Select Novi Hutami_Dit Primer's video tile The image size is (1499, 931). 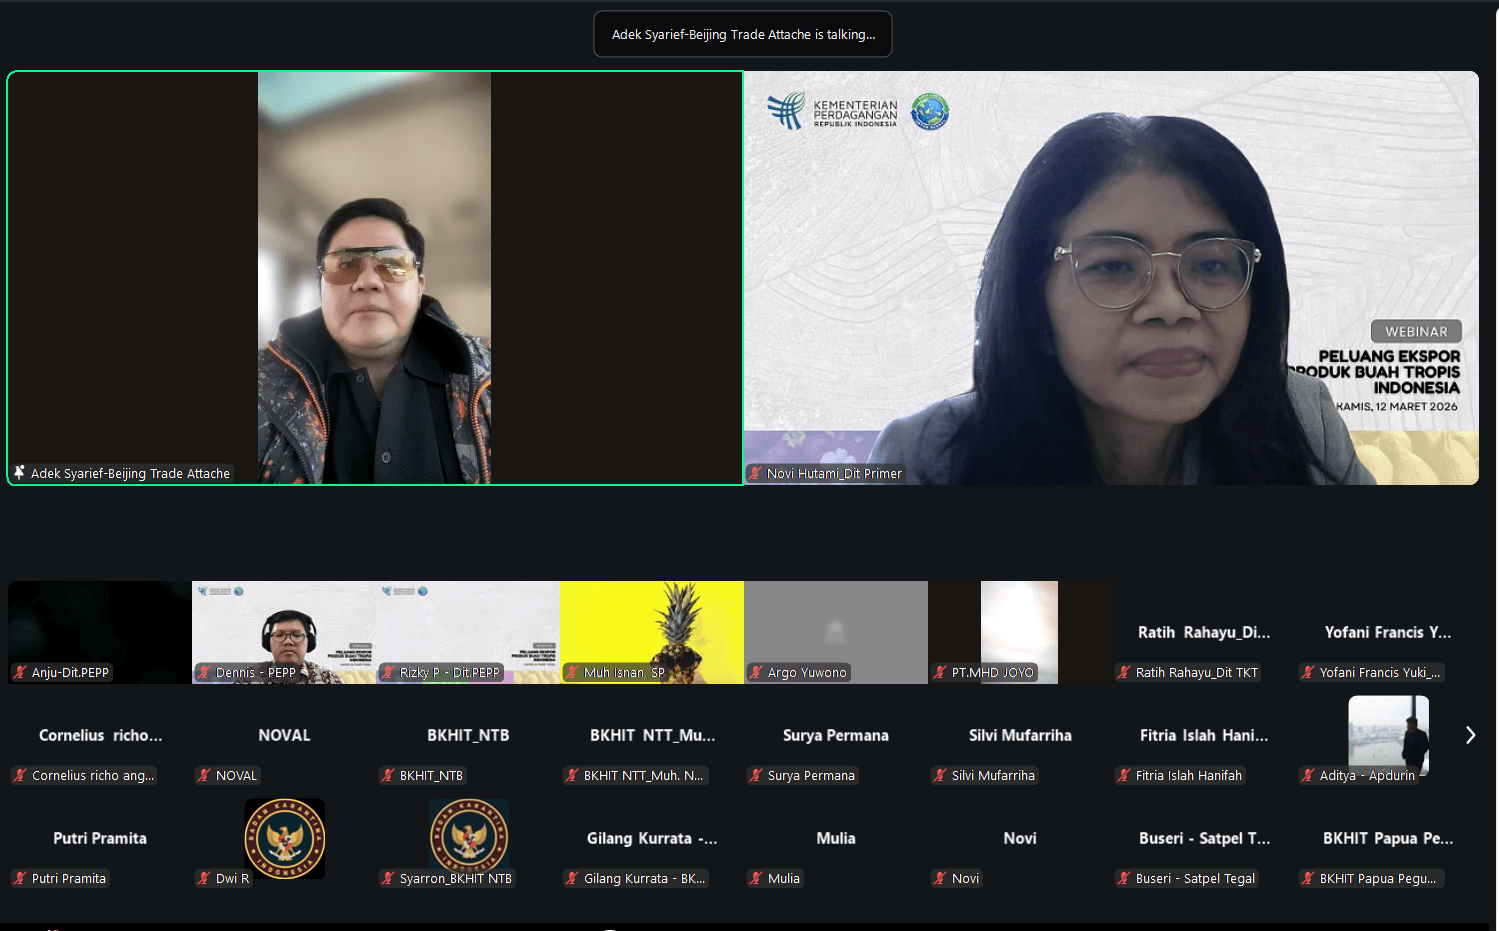[1111, 277]
